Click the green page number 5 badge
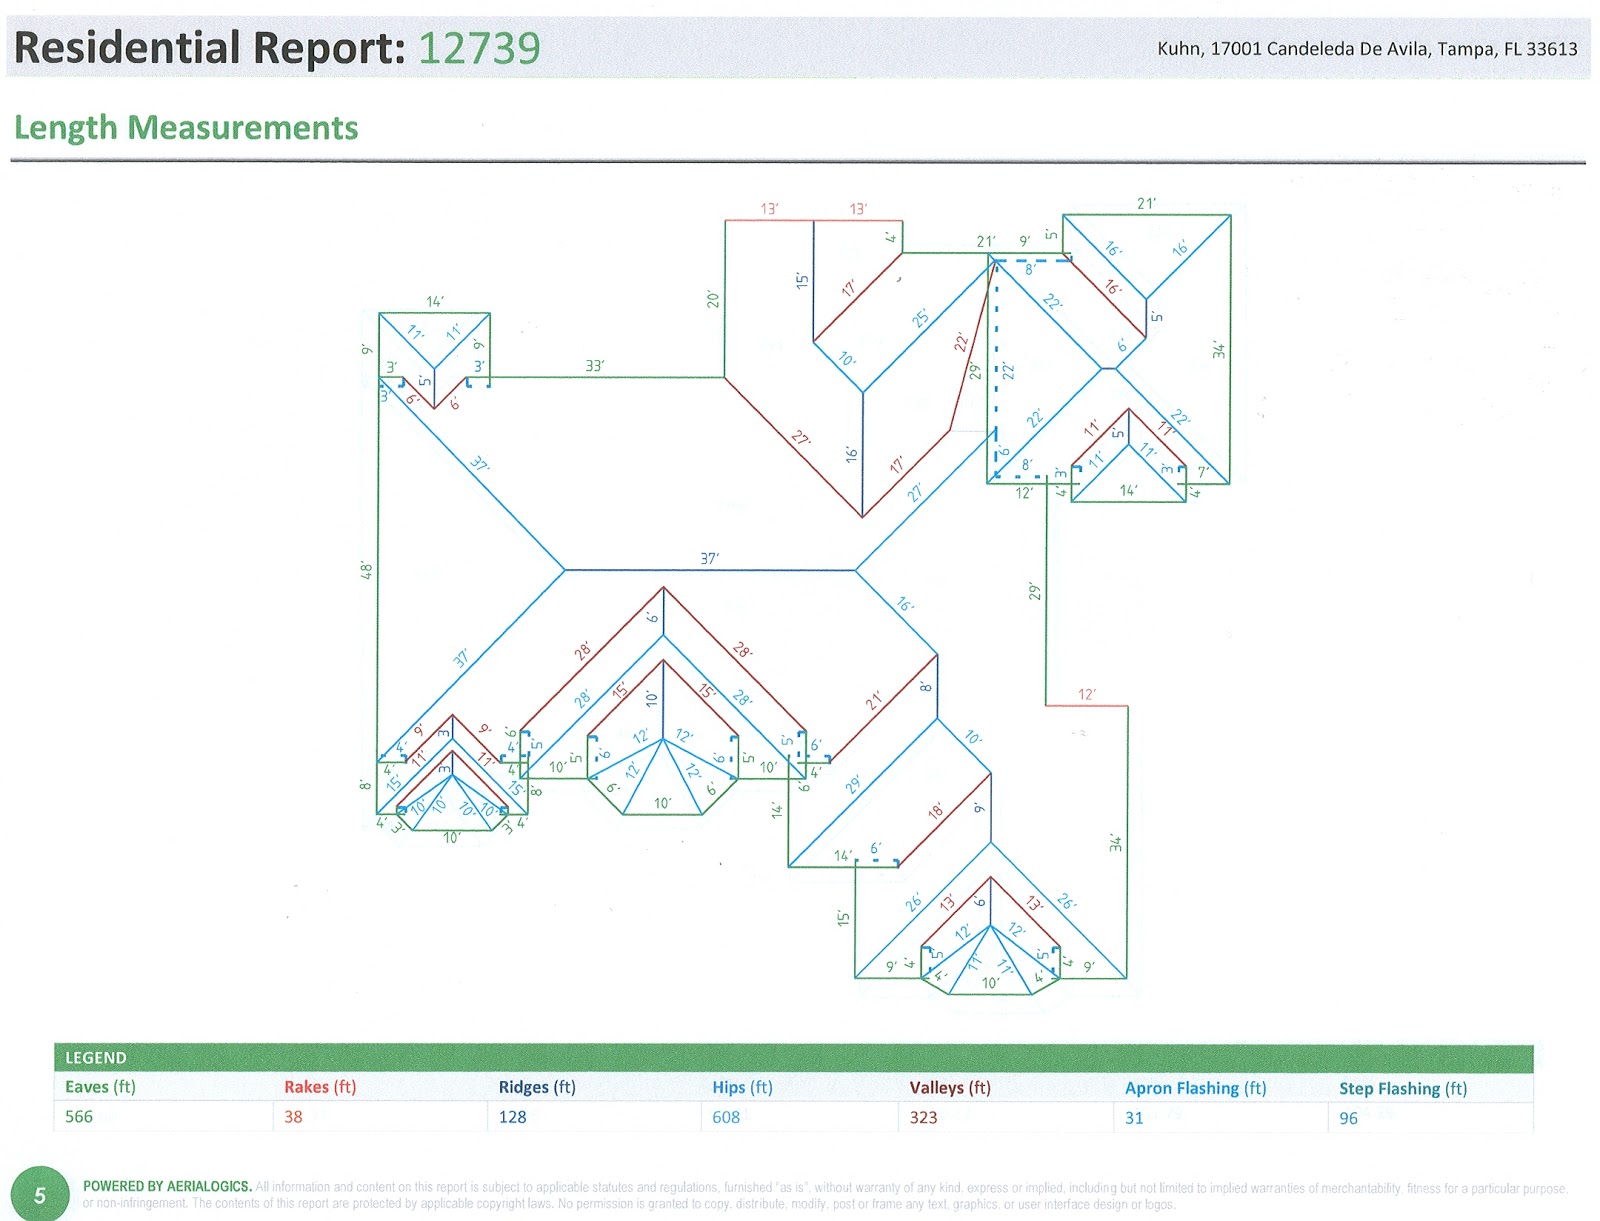Screen dimensions: 1600x1221 click(40, 1192)
